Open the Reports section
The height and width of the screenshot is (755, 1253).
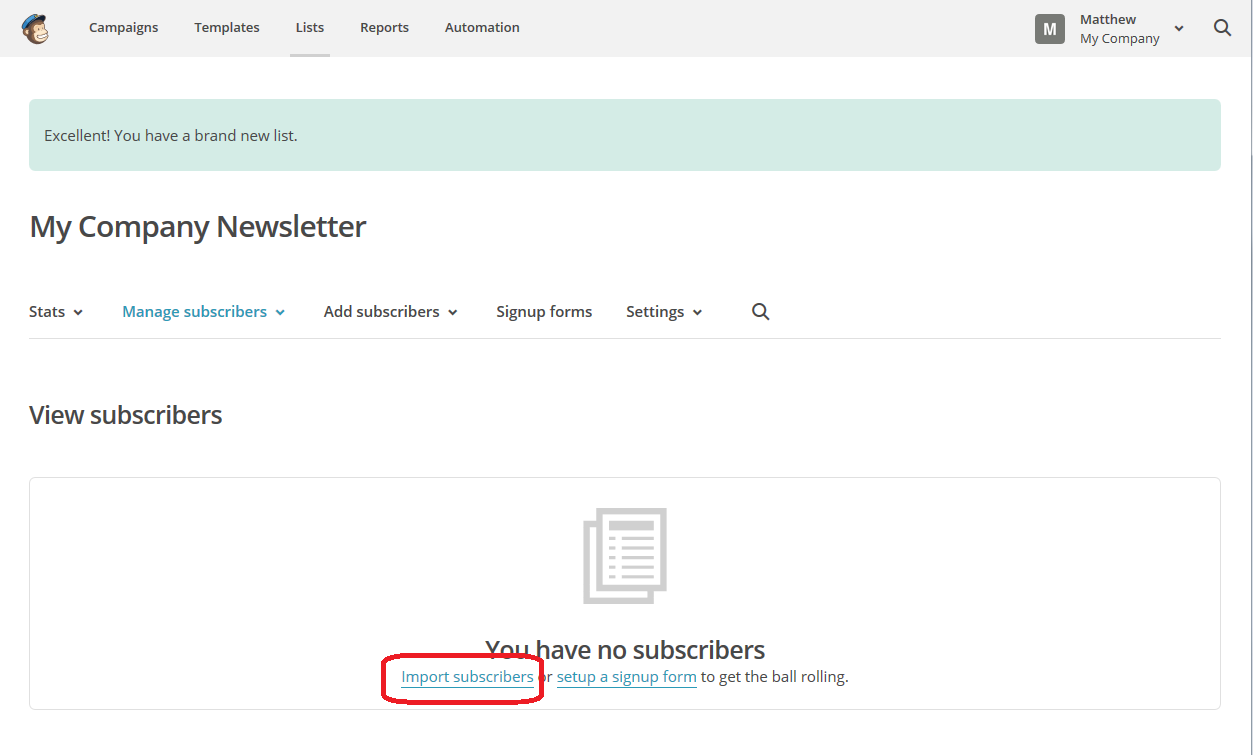coord(384,28)
